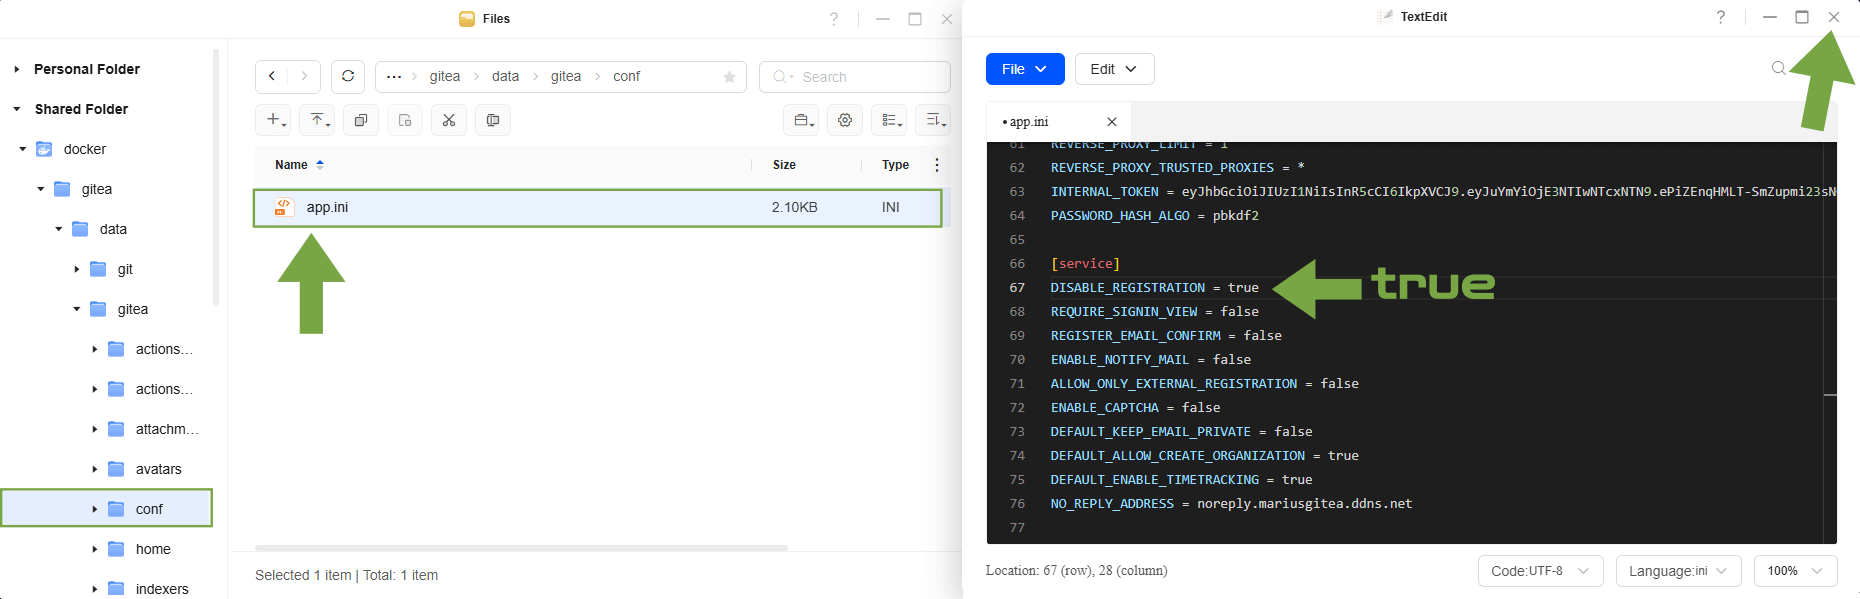Copy selected file with copy icon

(361, 120)
